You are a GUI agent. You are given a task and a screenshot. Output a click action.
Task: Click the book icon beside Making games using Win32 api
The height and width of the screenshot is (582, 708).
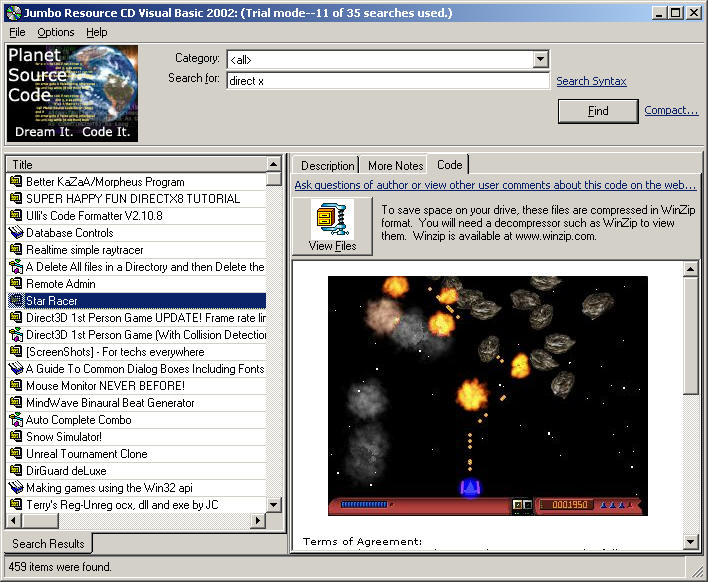pos(16,488)
